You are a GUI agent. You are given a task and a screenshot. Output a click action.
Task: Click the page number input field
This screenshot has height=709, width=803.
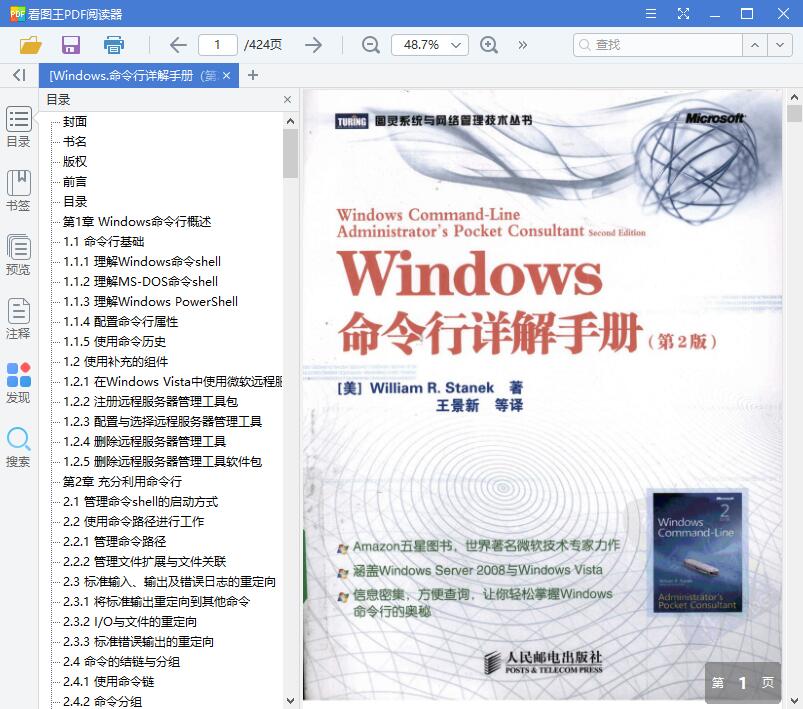[218, 45]
